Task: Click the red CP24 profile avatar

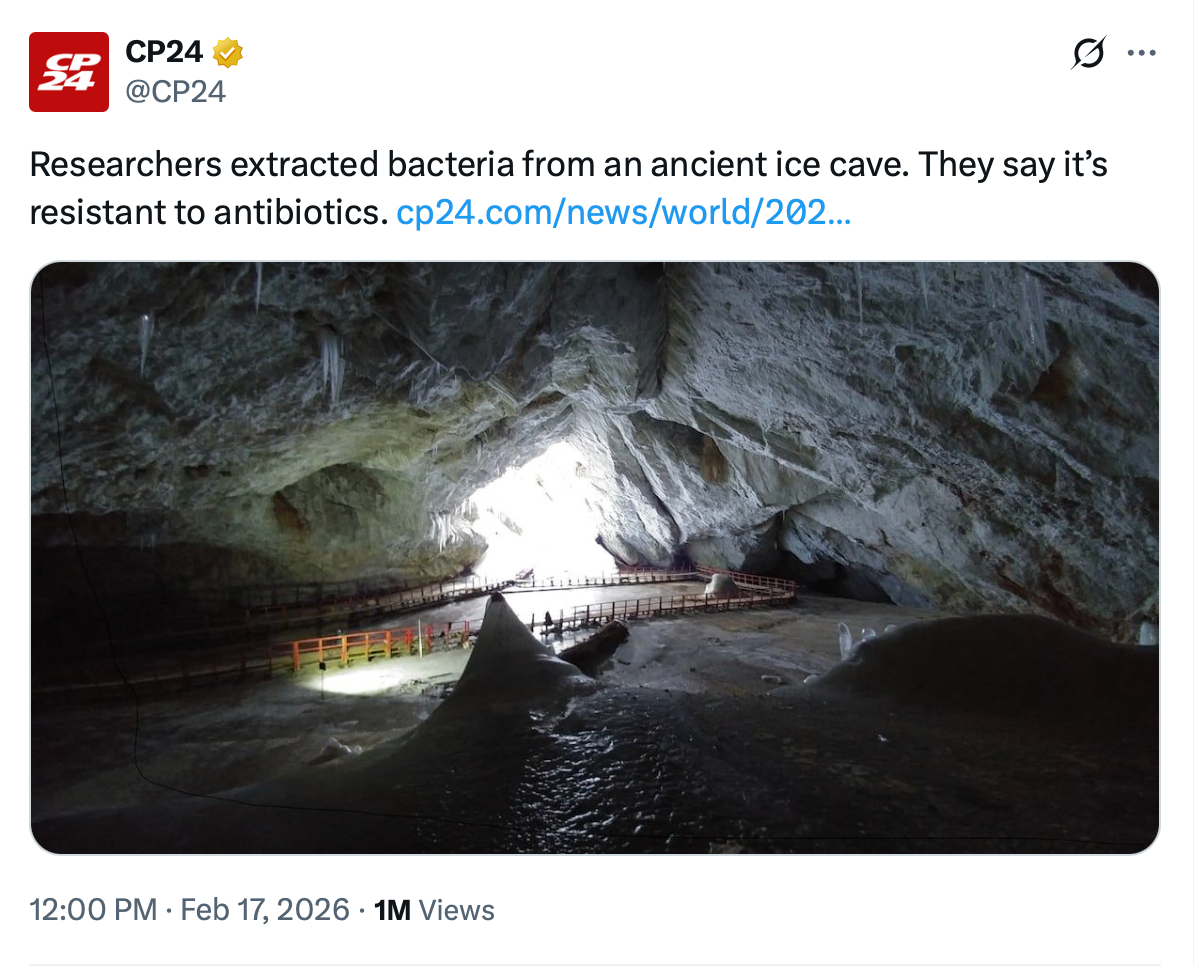Action: pos(68,72)
